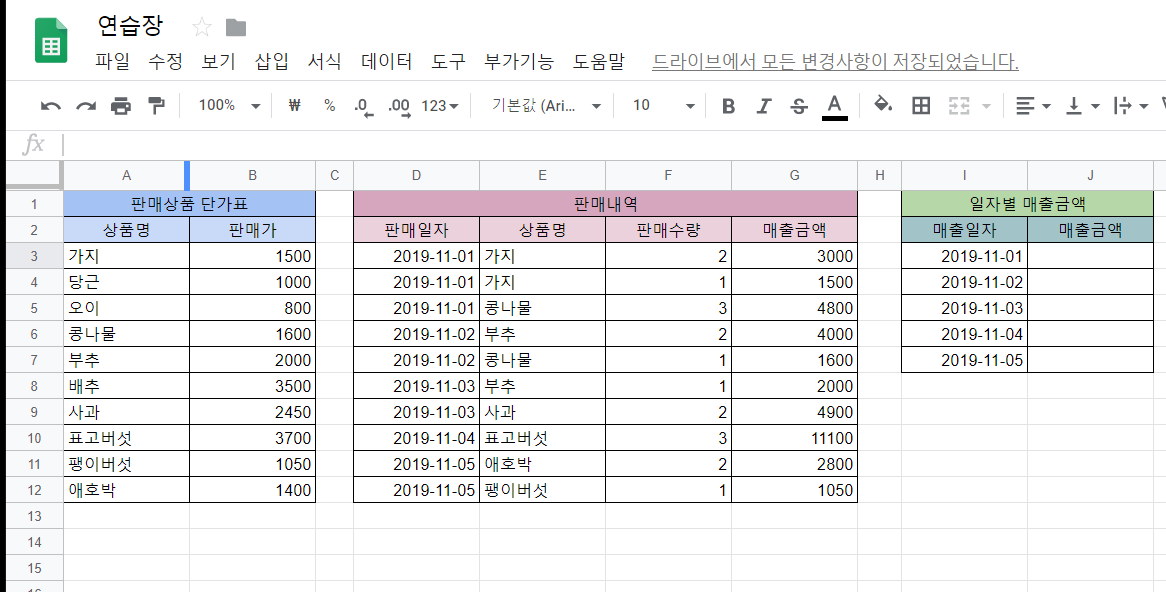Select column A header

pos(126,176)
